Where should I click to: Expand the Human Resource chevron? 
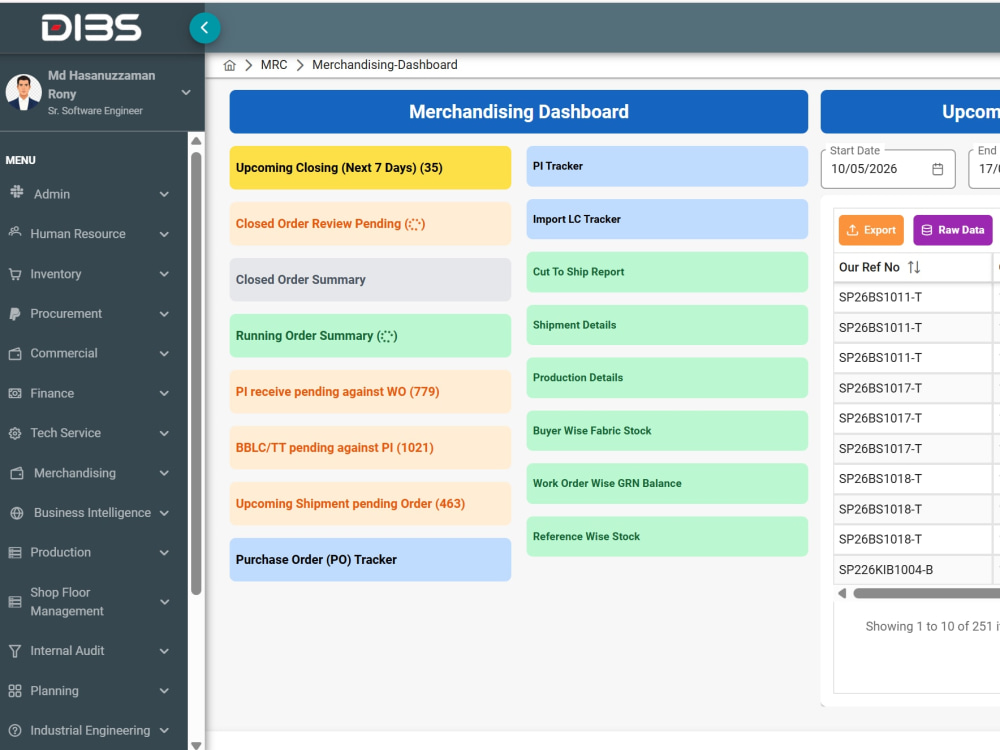[164, 234]
